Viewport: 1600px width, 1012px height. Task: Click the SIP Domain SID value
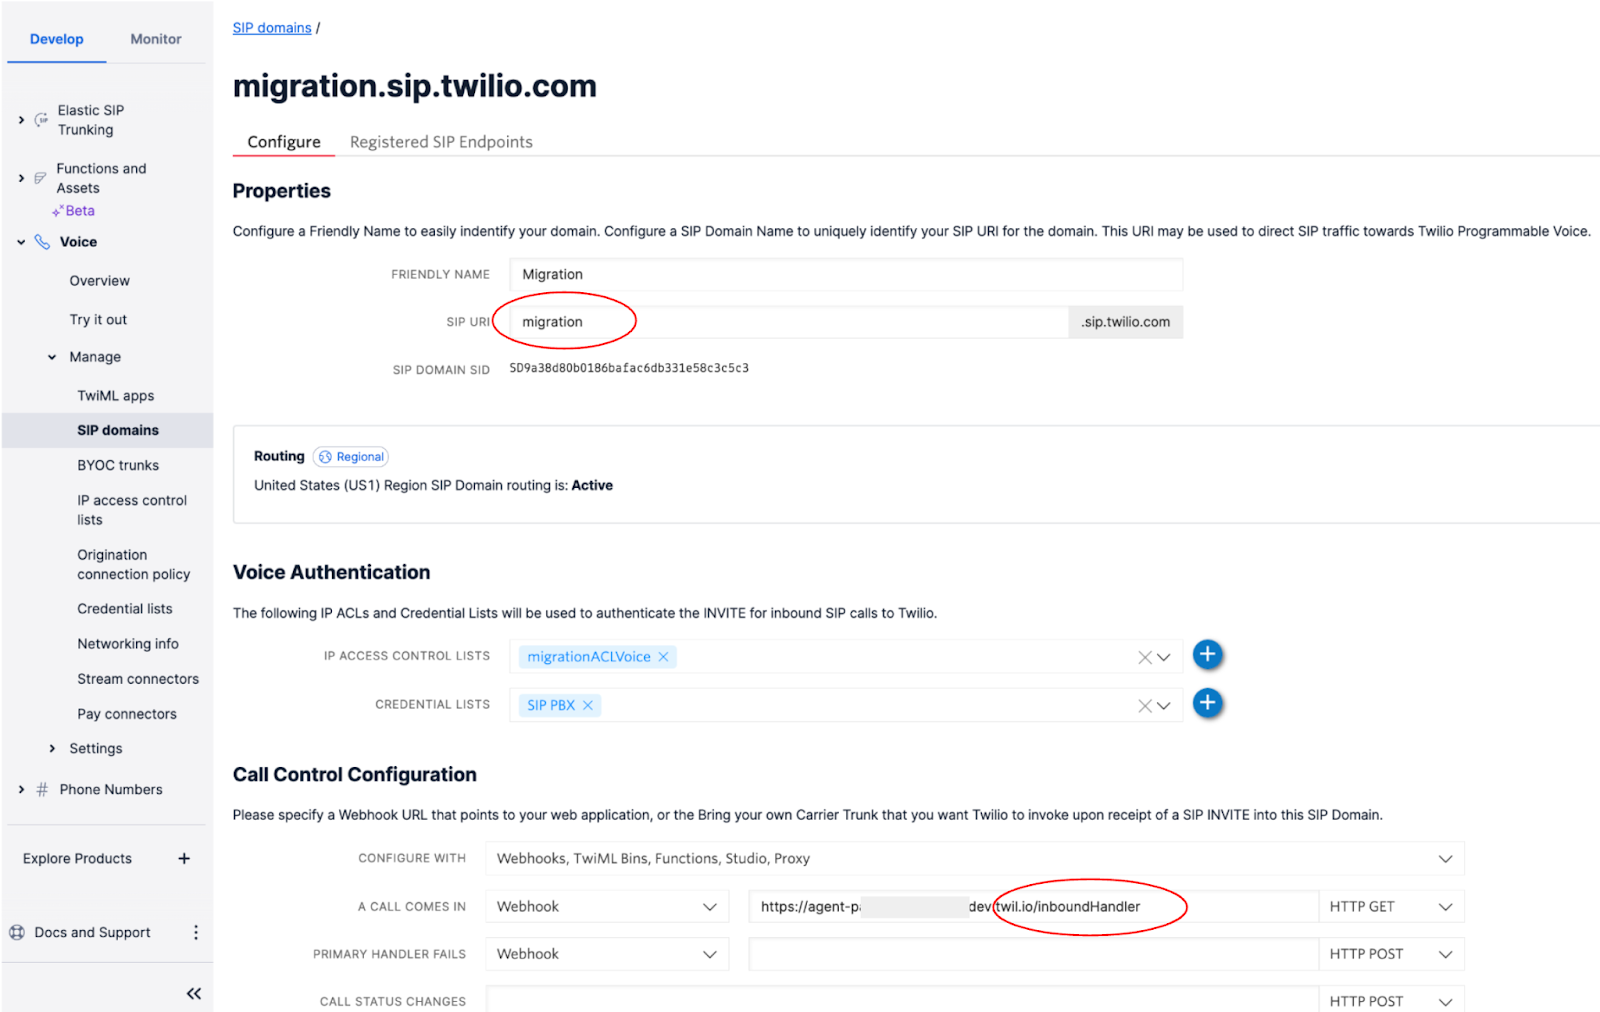click(629, 368)
